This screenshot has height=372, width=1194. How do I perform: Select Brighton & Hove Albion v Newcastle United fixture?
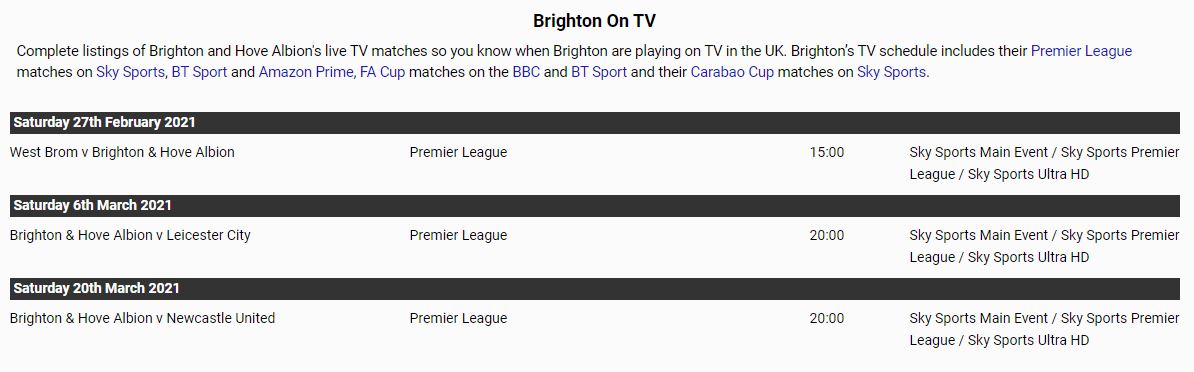click(x=142, y=318)
